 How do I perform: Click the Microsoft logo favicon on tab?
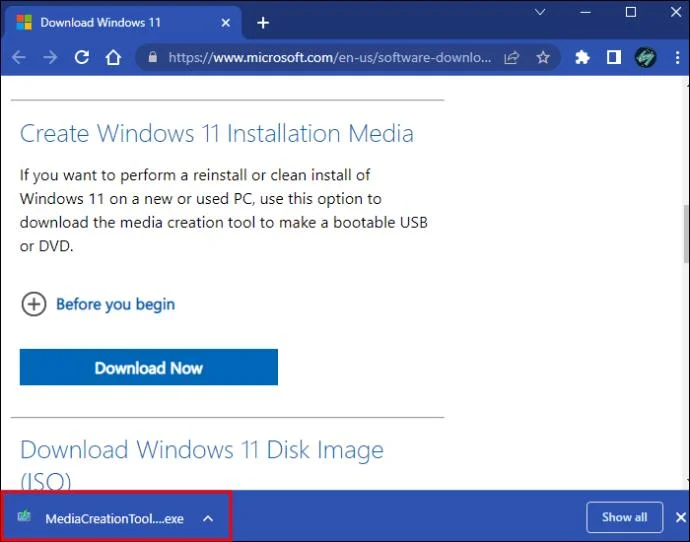tap(24, 22)
